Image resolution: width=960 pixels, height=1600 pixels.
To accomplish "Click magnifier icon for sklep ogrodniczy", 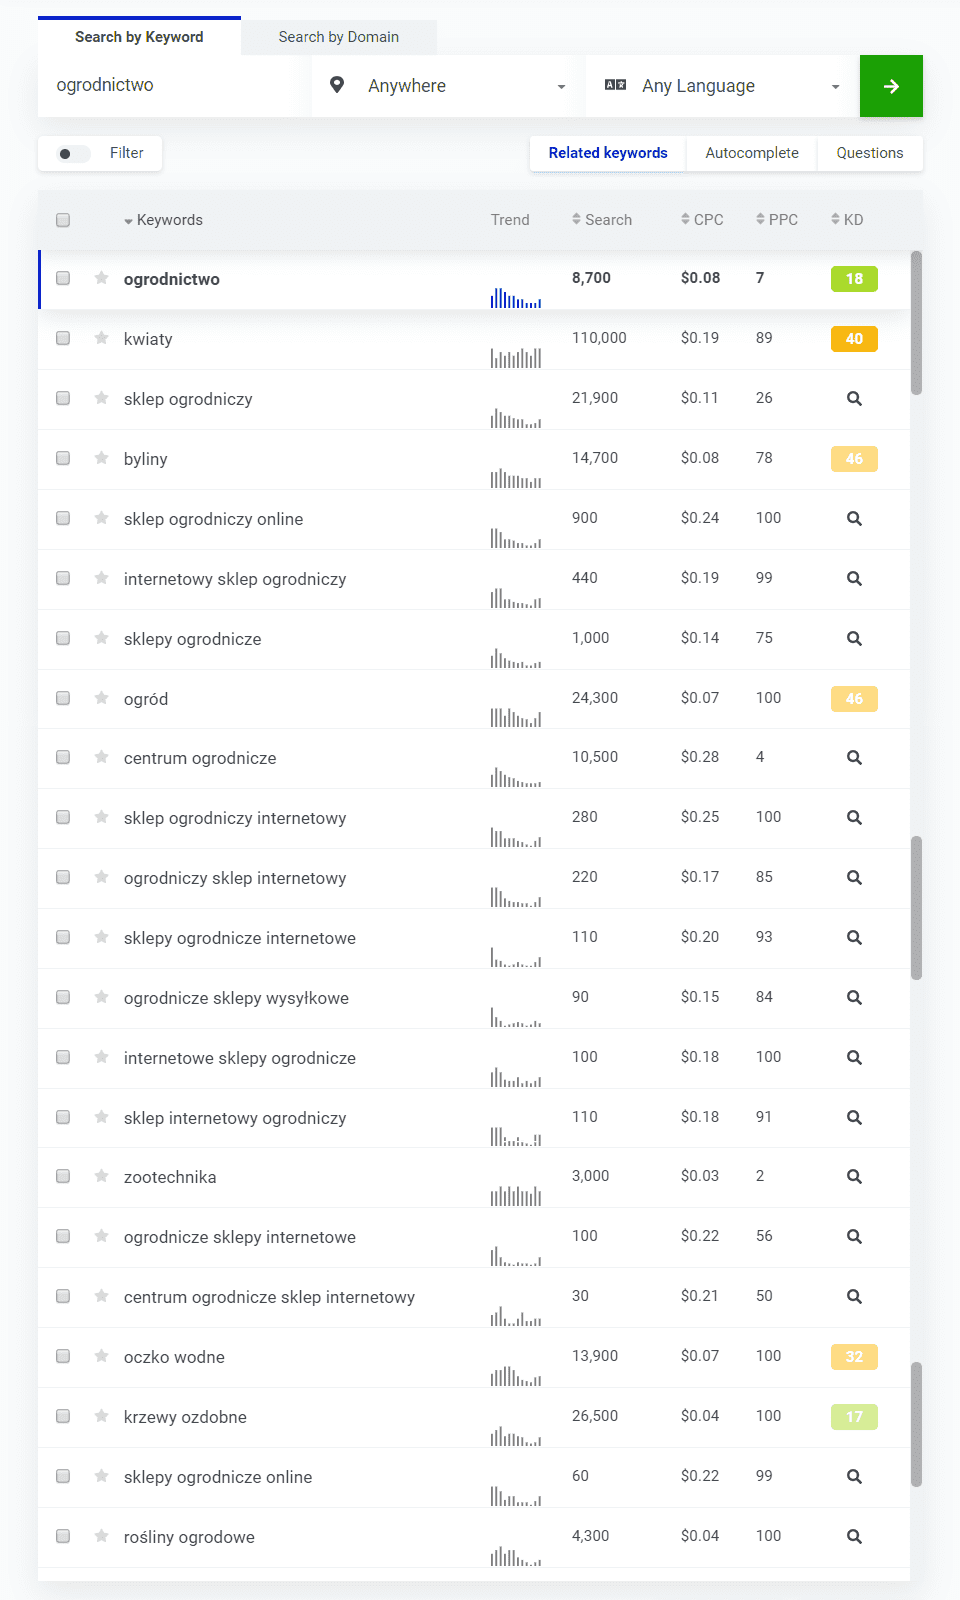I will 854,398.
